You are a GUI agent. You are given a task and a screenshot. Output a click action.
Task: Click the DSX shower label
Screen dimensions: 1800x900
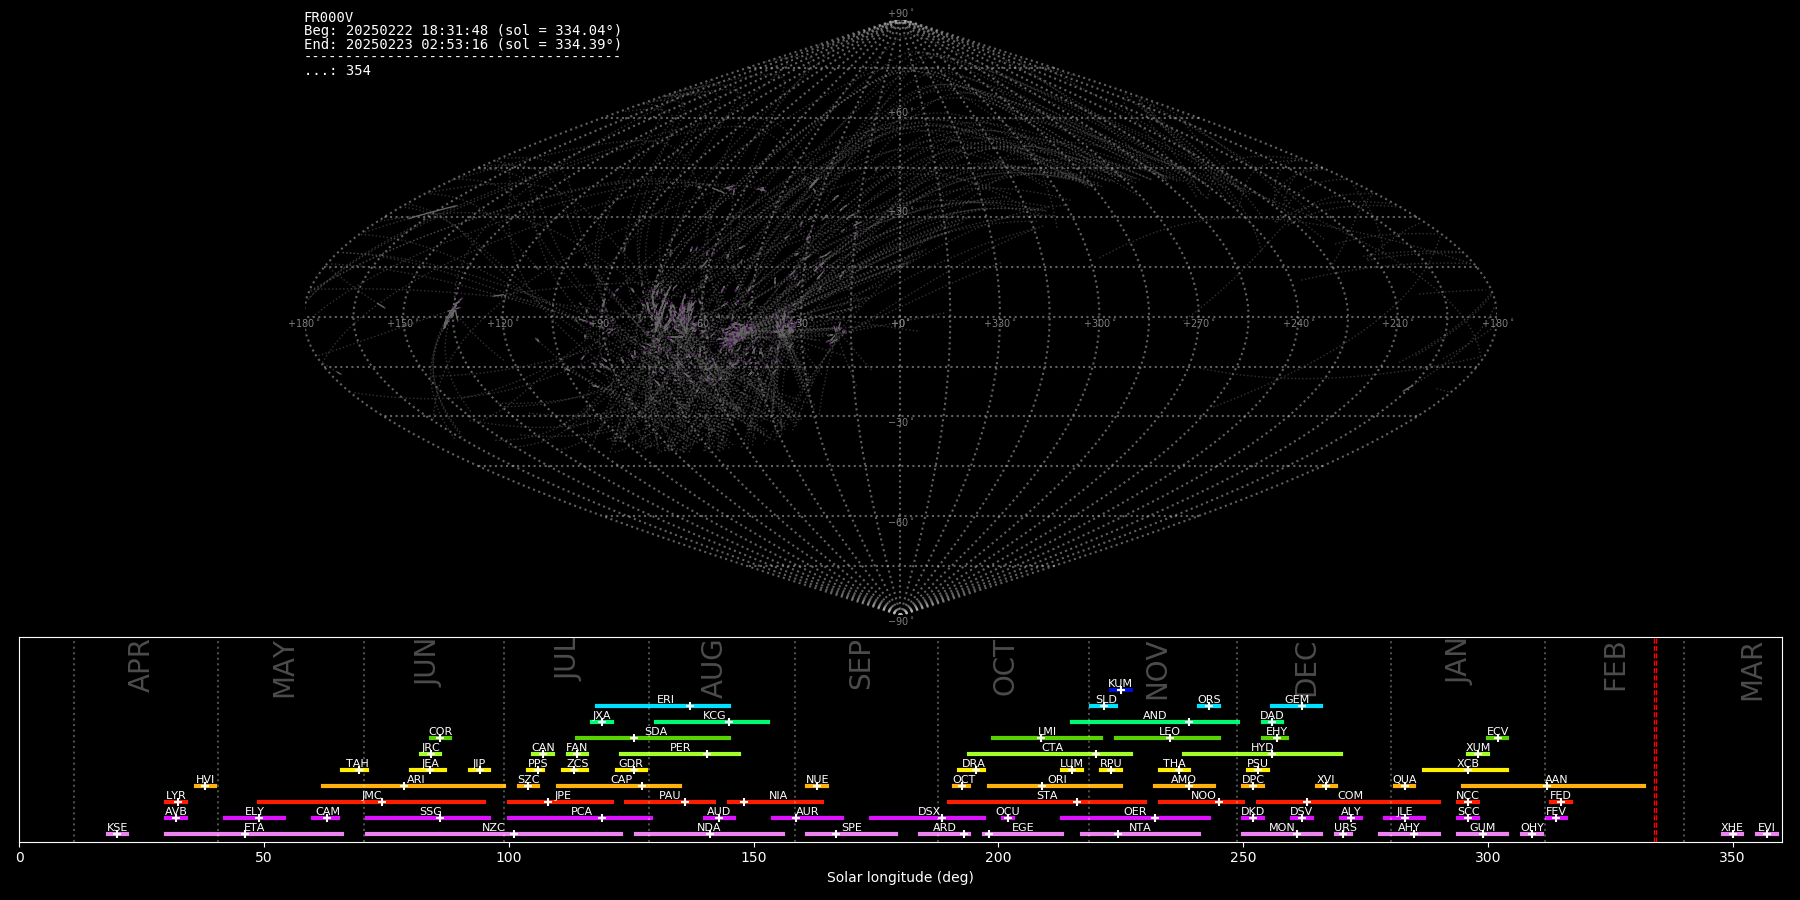929,812
